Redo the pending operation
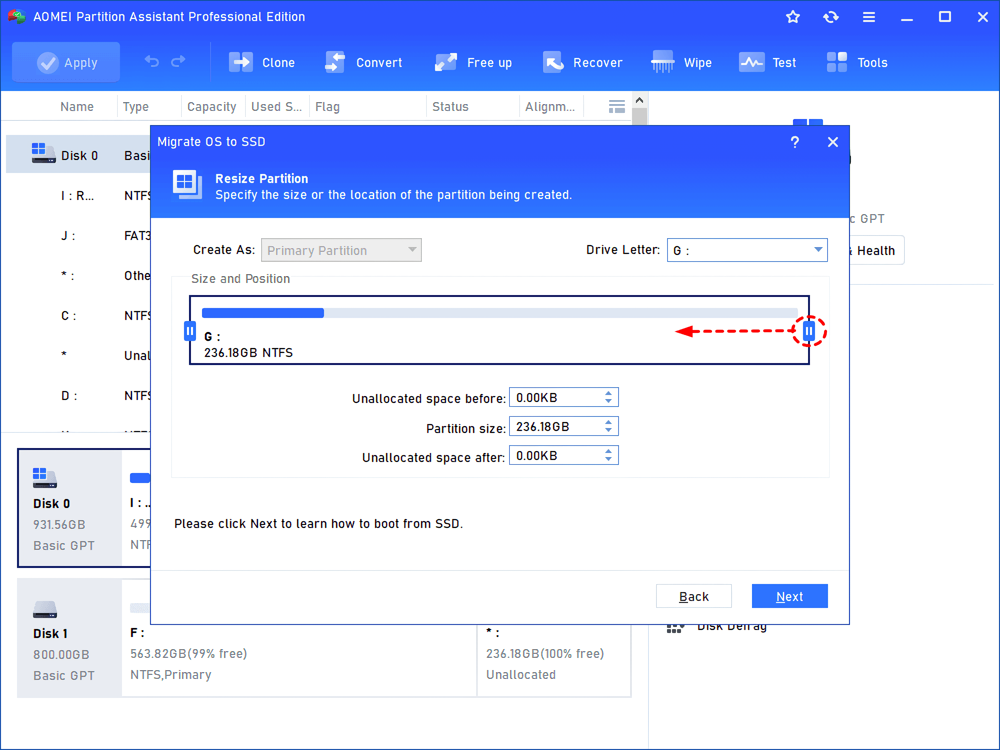This screenshot has width=1000, height=750. 178,61
